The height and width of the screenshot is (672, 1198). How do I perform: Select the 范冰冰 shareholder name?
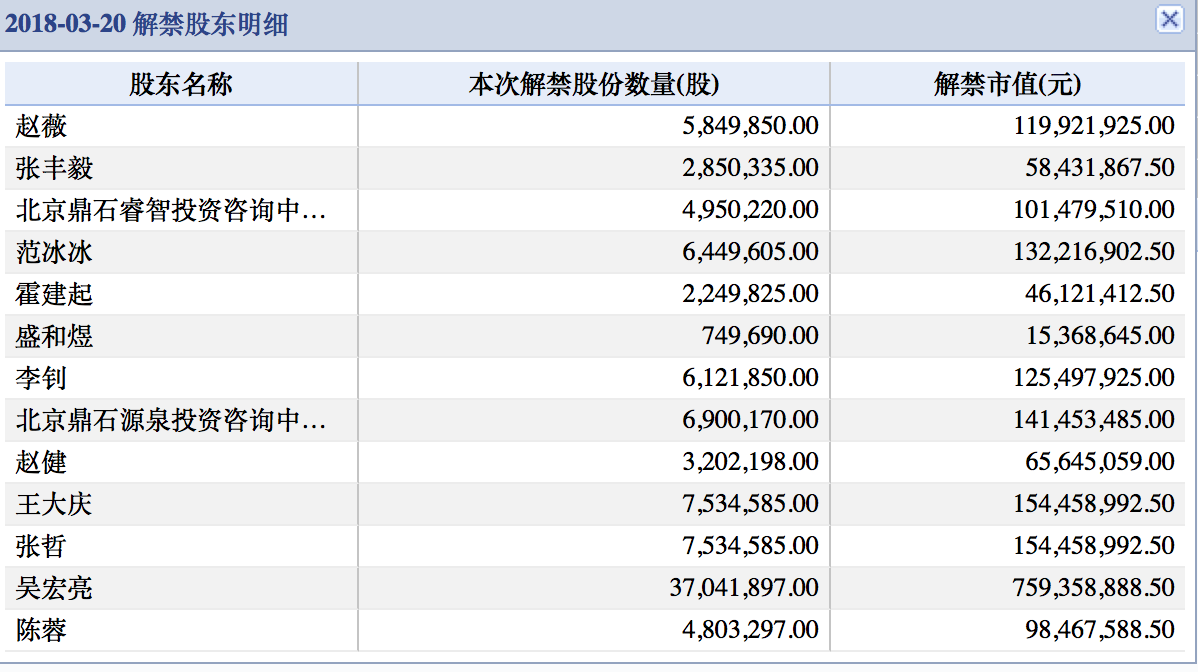tap(54, 252)
